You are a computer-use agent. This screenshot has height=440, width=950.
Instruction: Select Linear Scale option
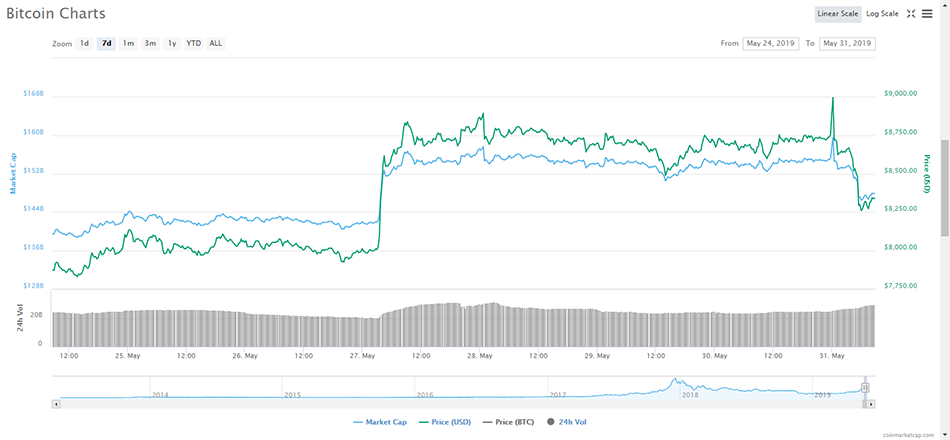(x=837, y=14)
